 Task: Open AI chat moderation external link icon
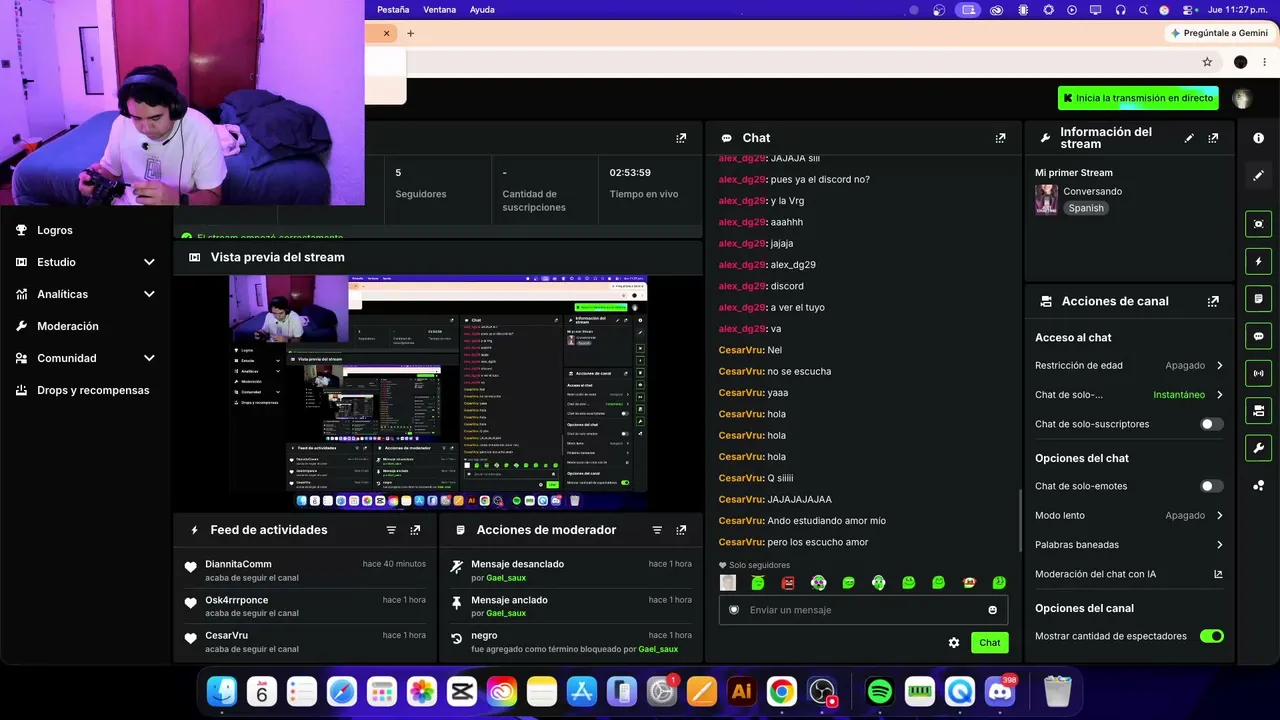tap(1218, 574)
